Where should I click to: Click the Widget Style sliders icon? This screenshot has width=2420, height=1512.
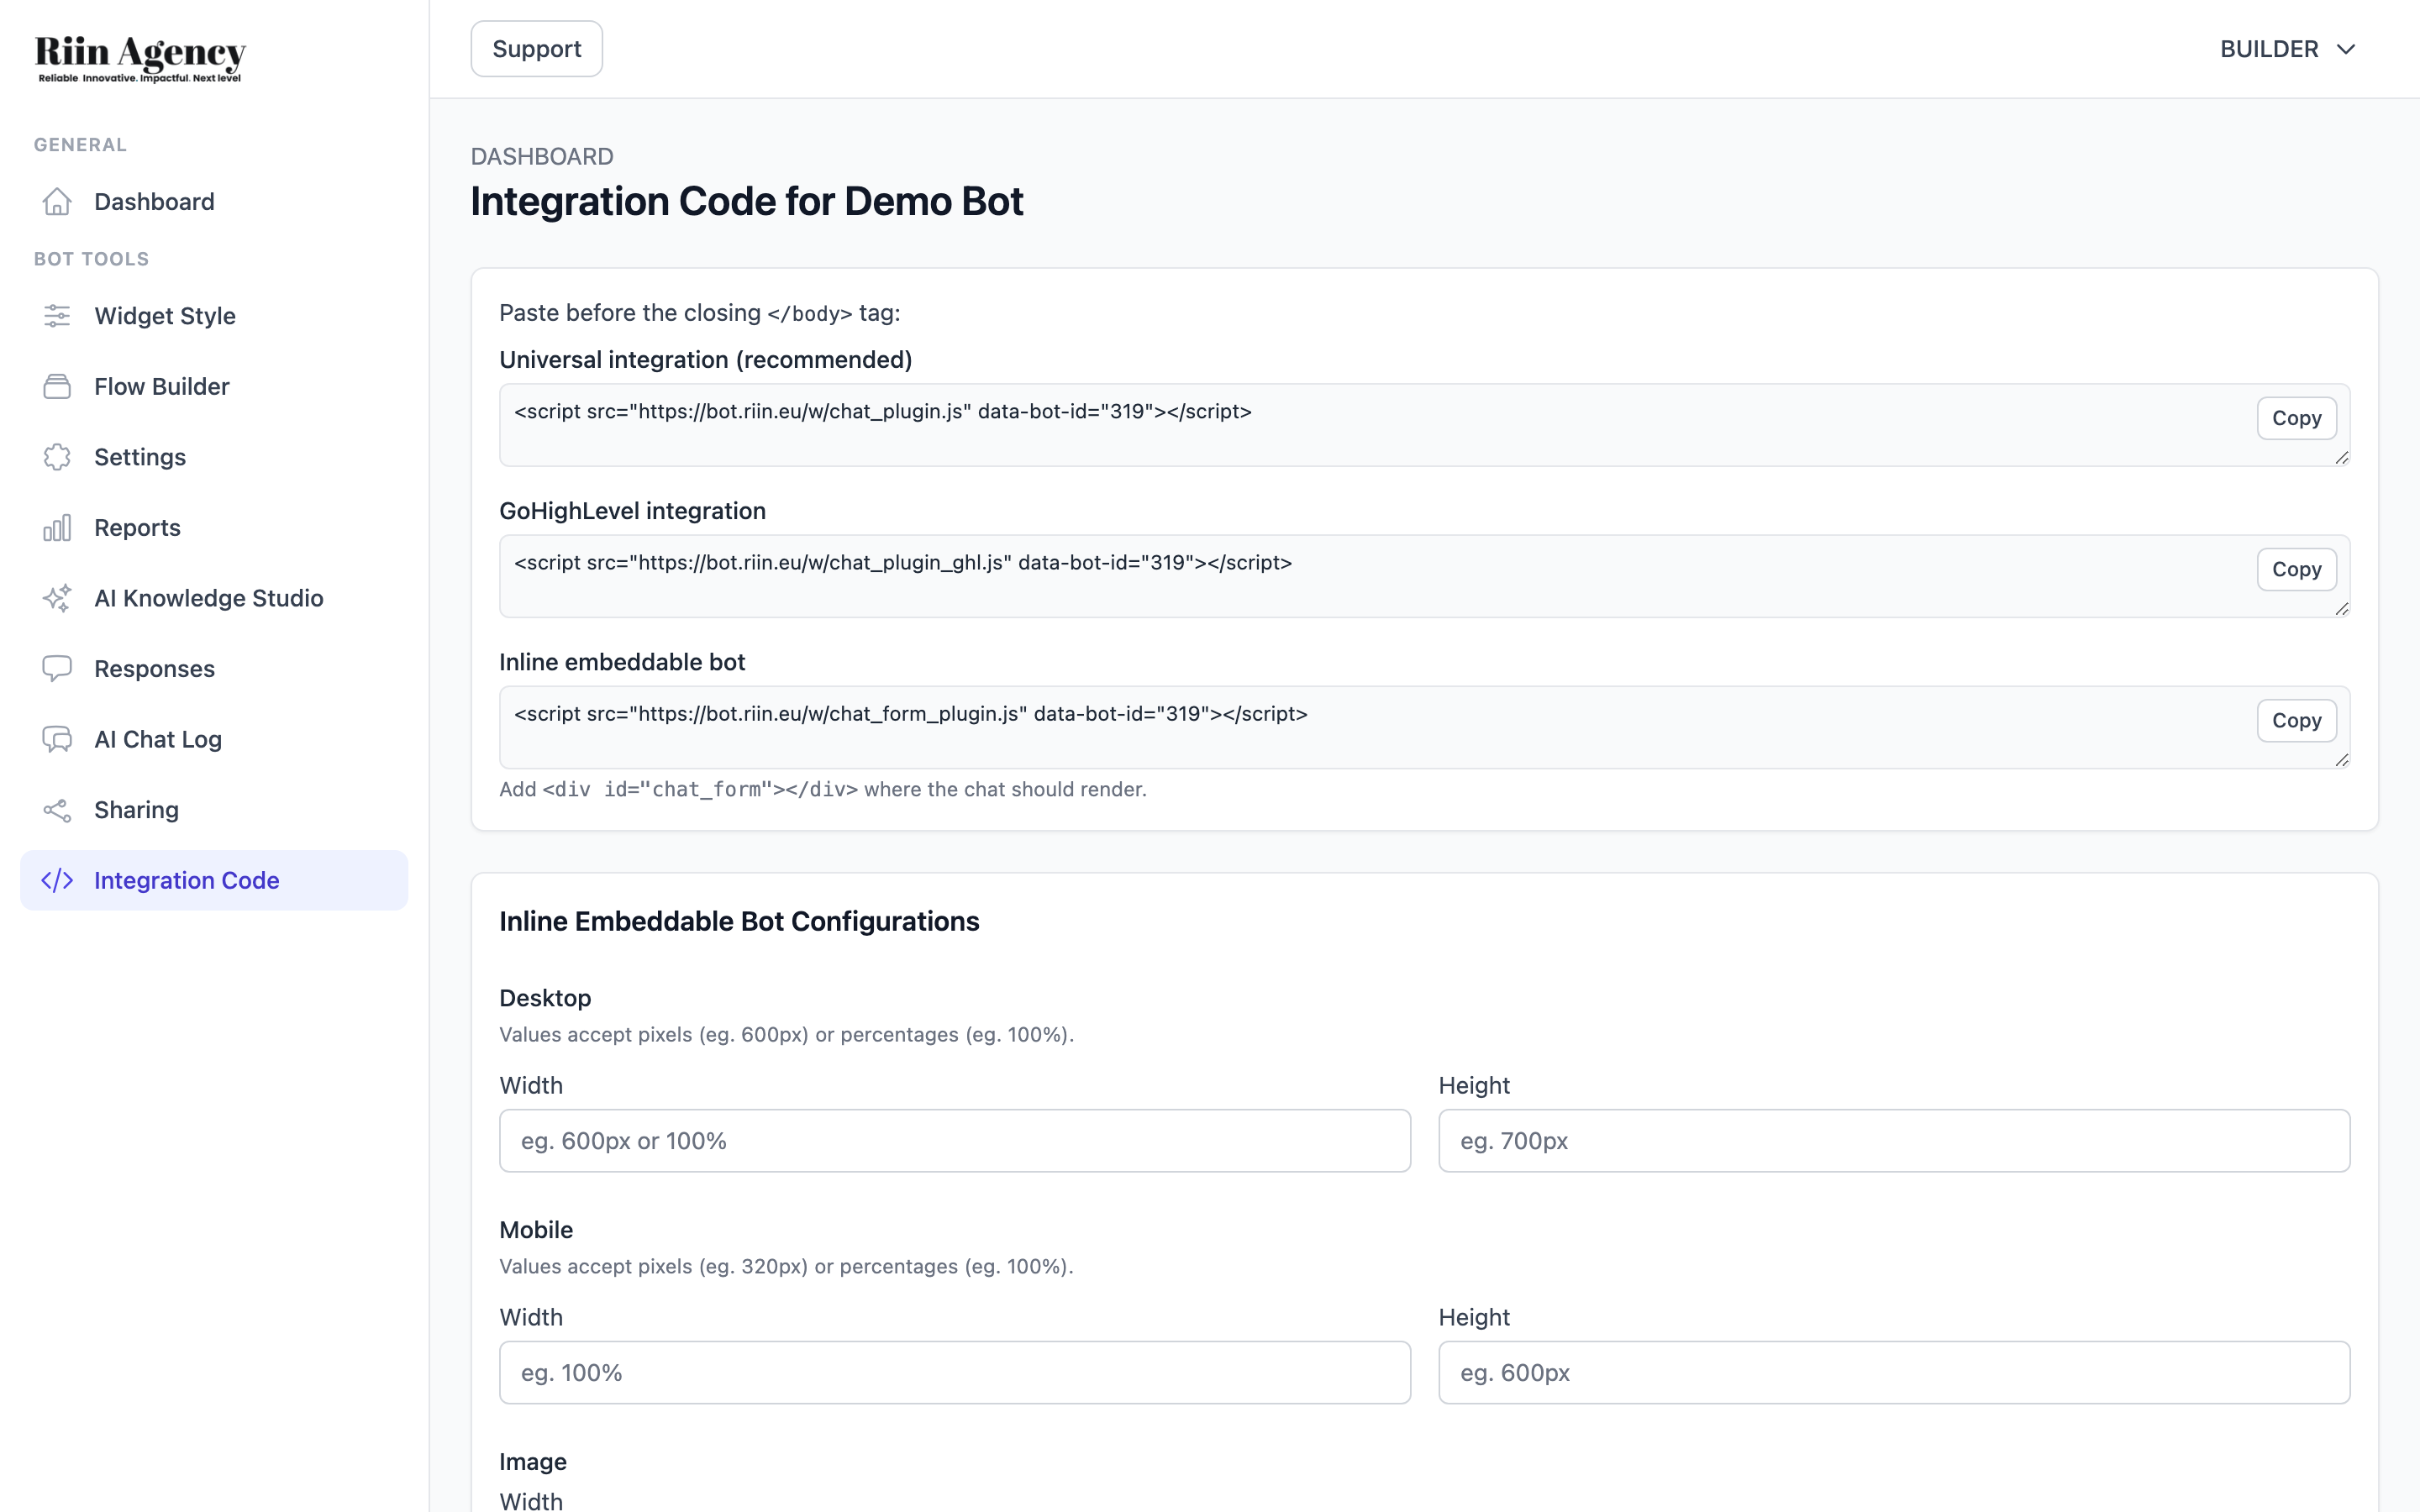[57, 316]
